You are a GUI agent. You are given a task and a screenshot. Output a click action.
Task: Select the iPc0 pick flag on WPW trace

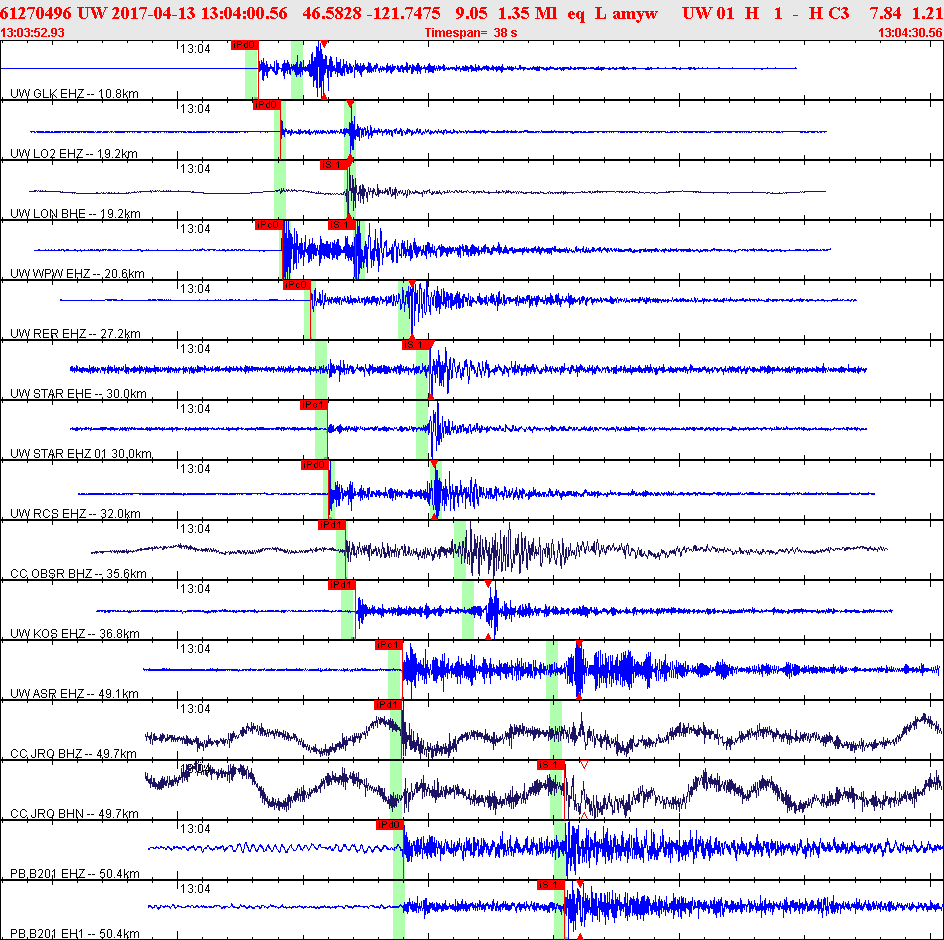pyautogui.click(x=268, y=225)
